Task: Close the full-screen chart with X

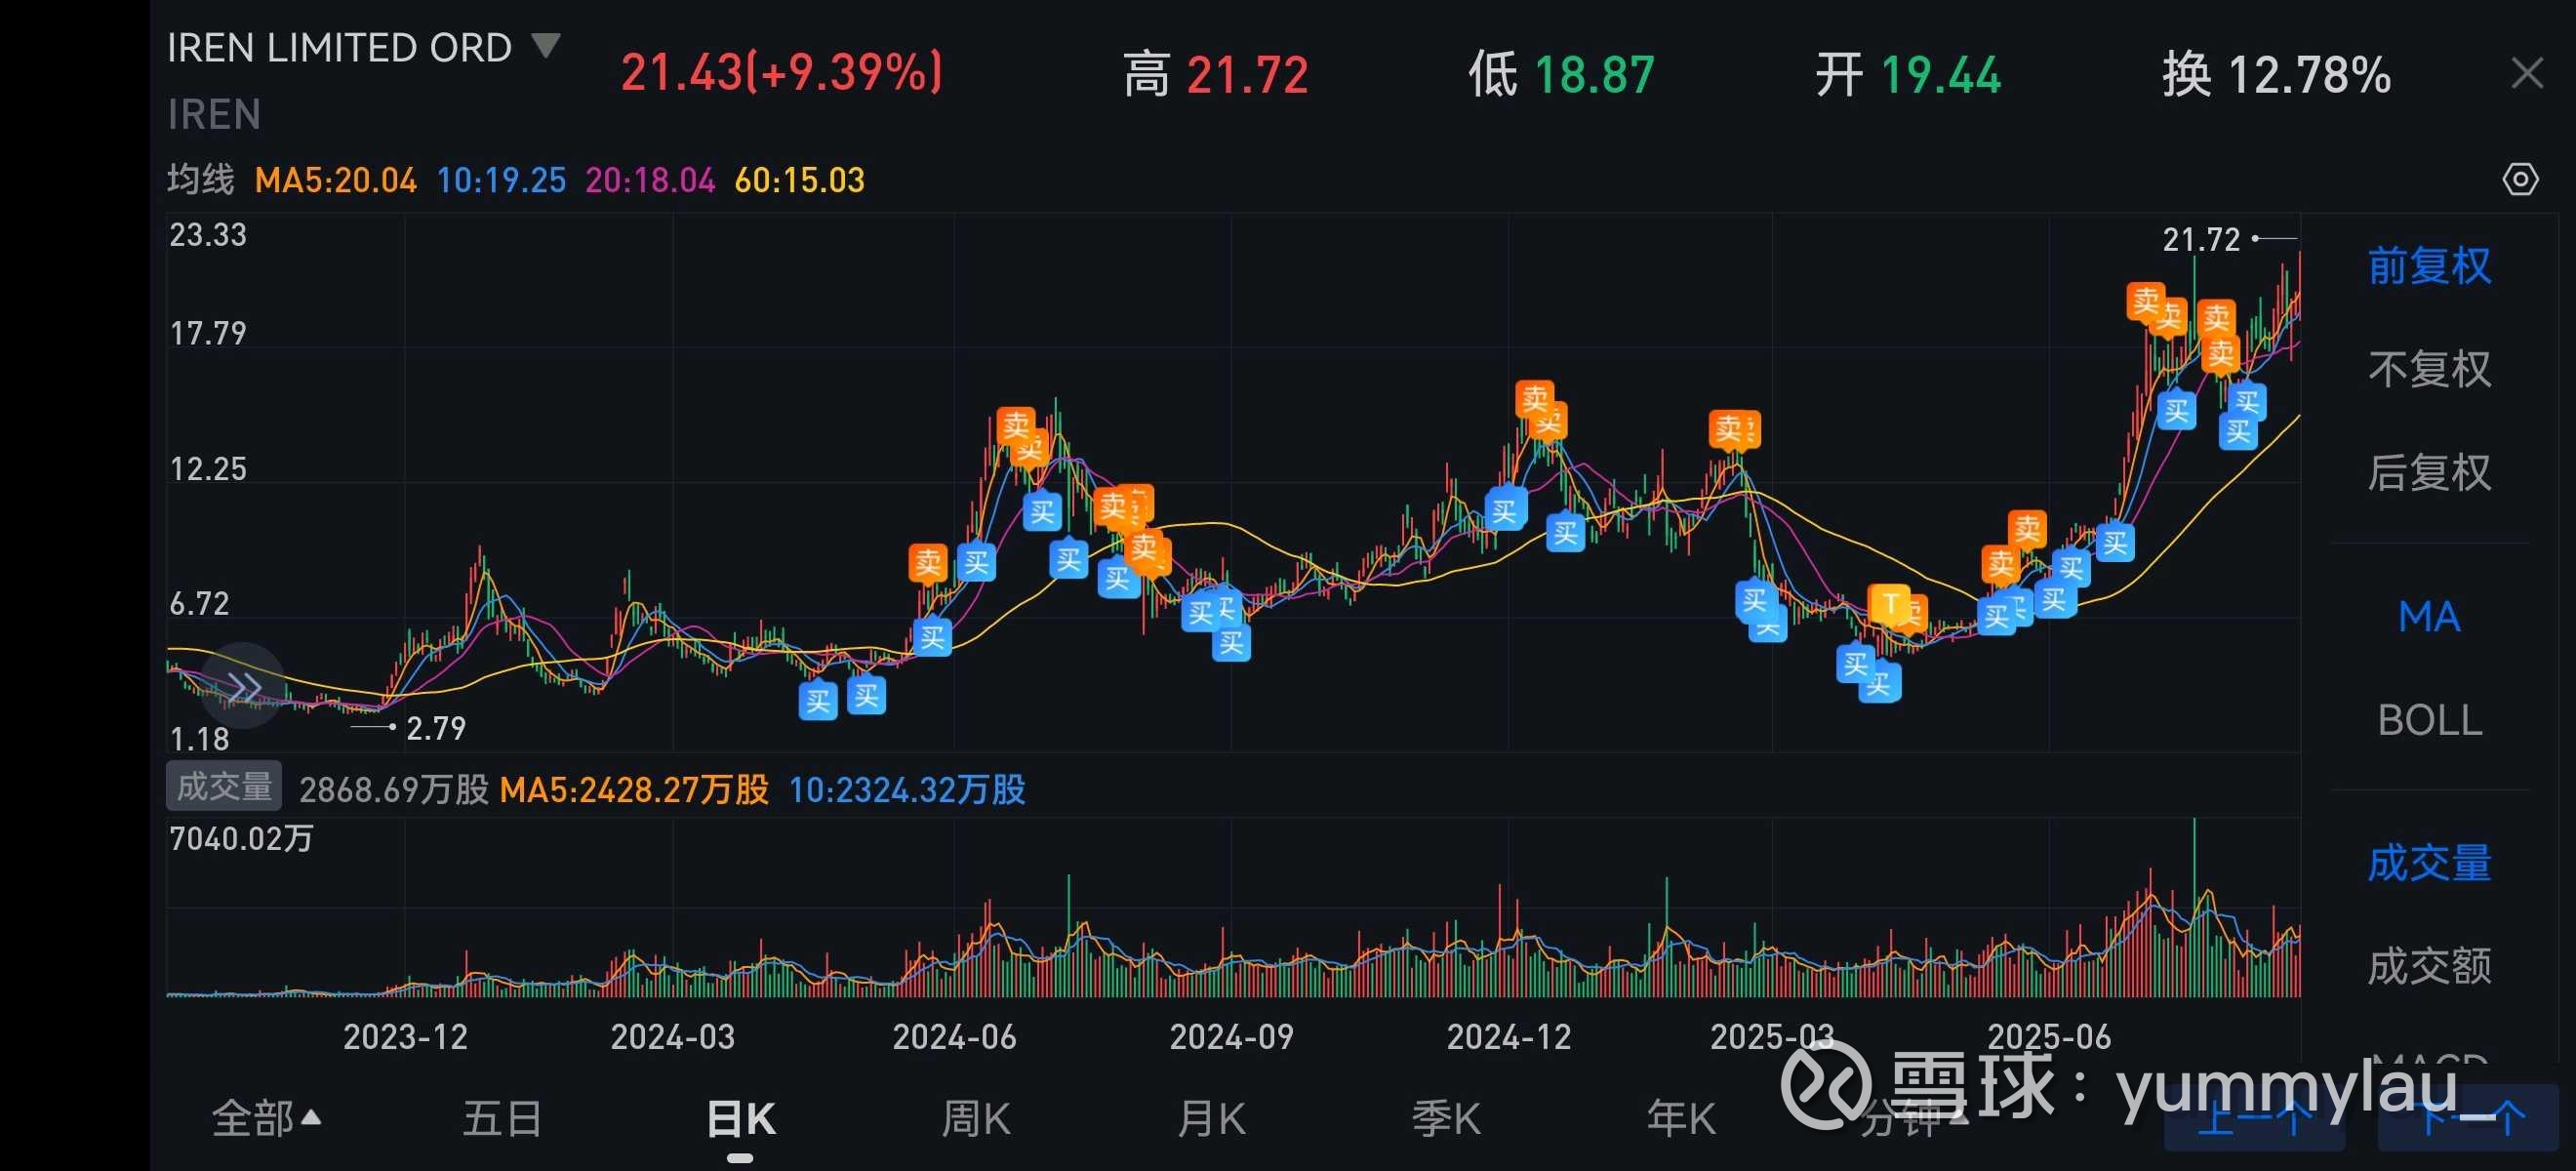Action: click(x=2527, y=74)
